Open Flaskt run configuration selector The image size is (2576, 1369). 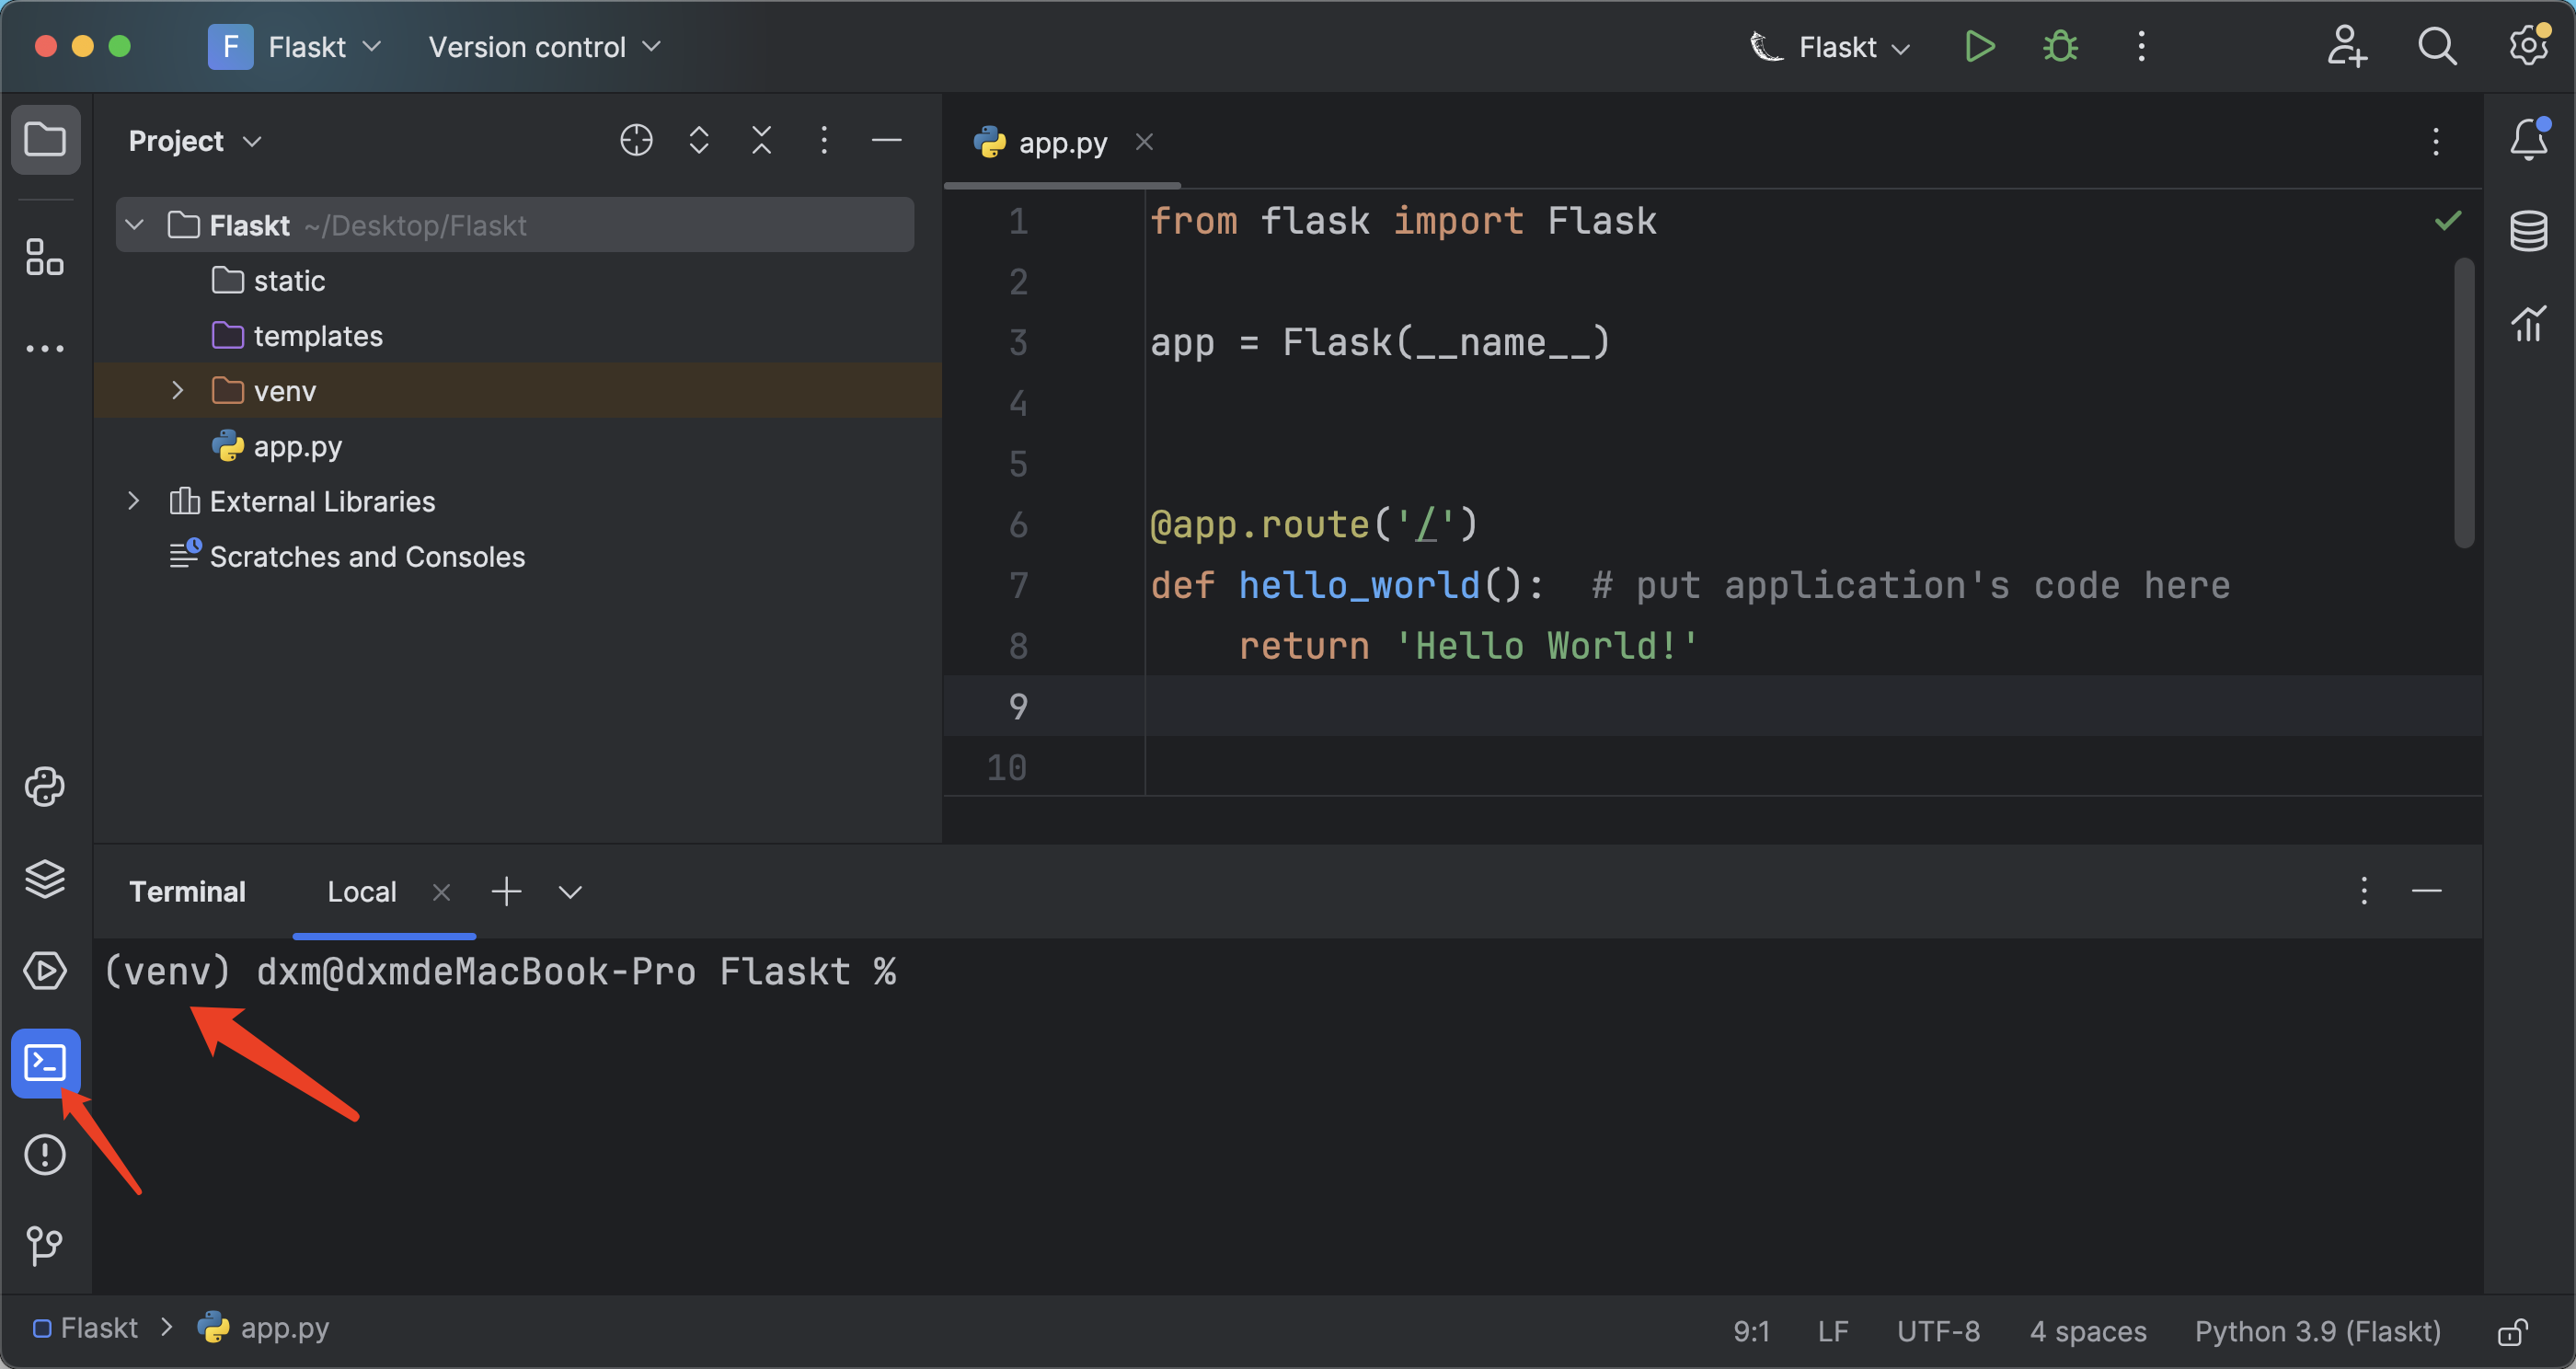pos(1831,47)
